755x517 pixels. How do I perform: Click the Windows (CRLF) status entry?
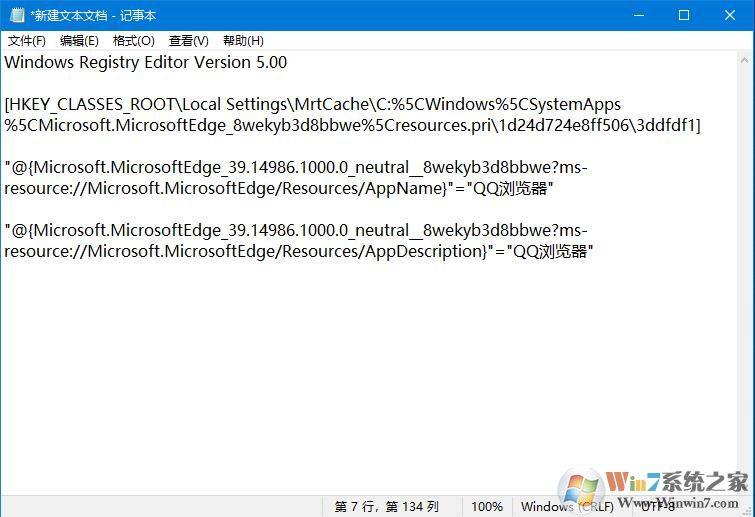tap(567, 506)
